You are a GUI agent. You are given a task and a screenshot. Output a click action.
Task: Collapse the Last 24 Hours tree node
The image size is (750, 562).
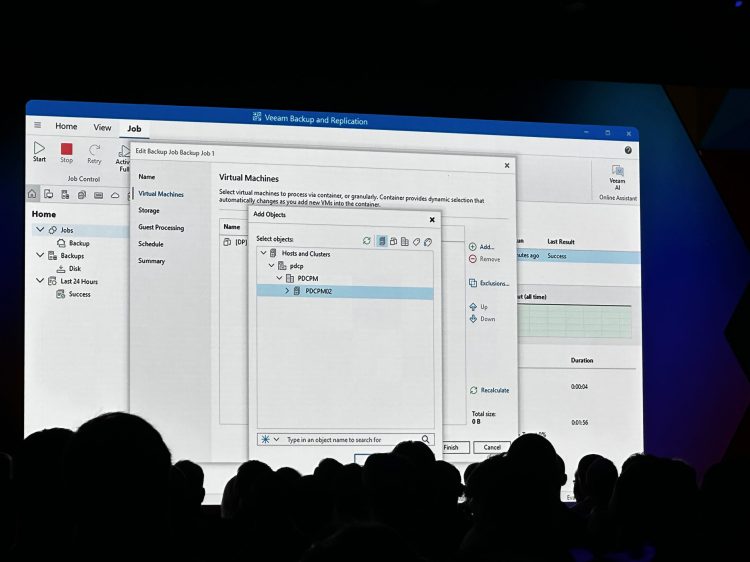(x=40, y=281)
